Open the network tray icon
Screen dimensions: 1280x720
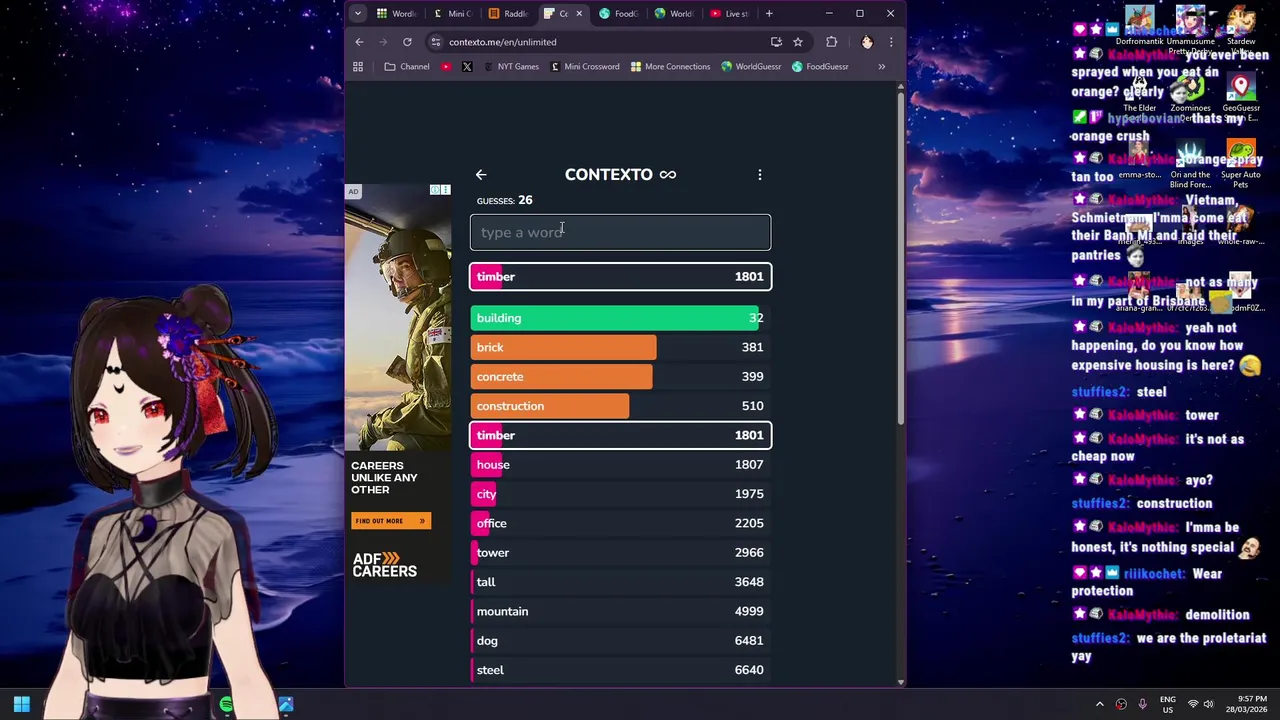1192,705
